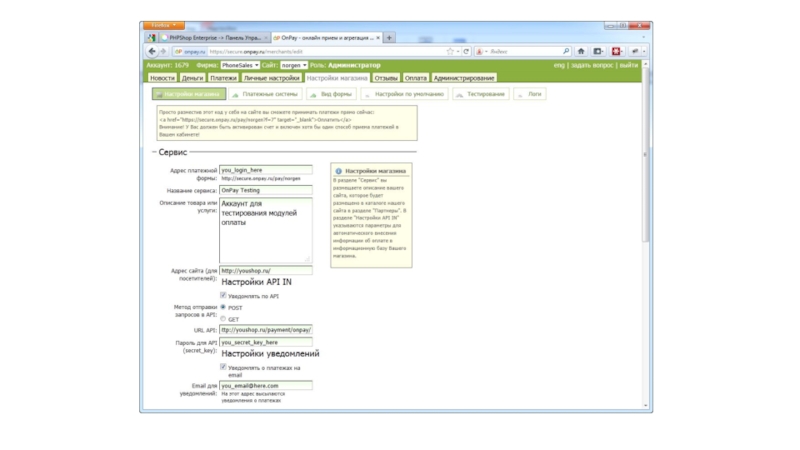Select the GET request method radio
The width and height of the screenshot is (800, 450).
pos(223,319)
